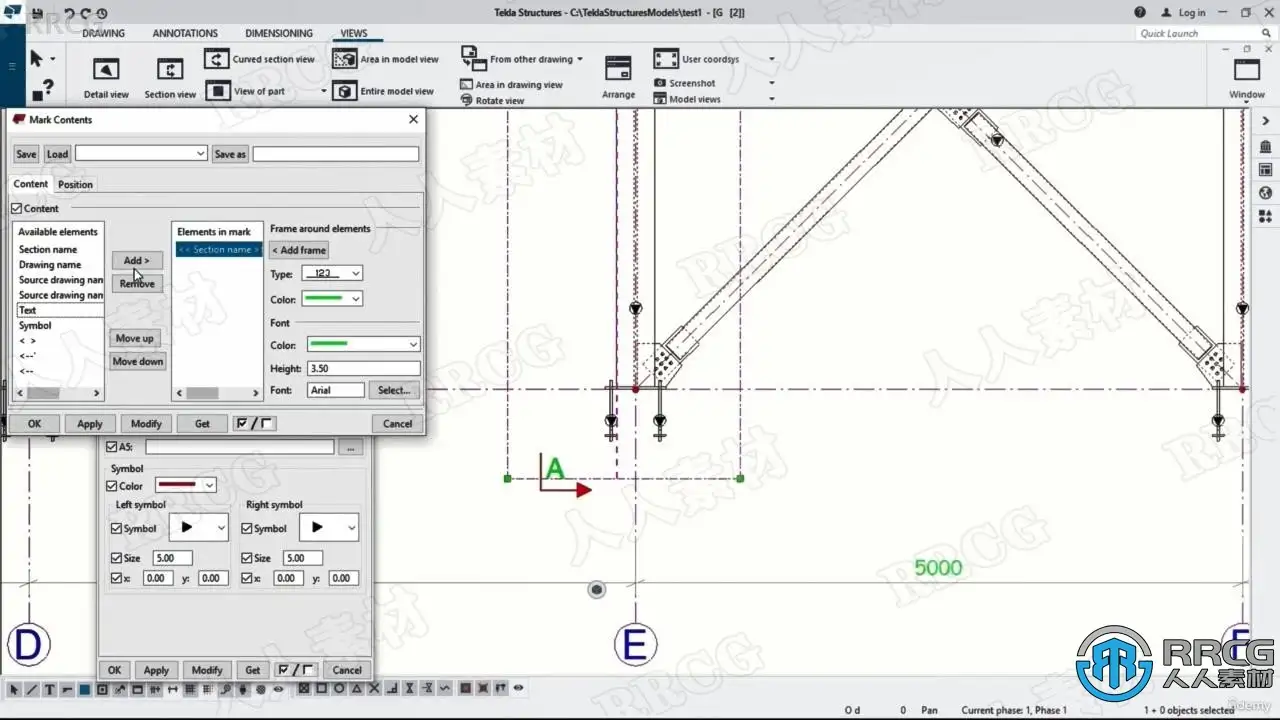Open the frame Color dropdown
Screen dimensions: 1280x720
click(330, 299)
